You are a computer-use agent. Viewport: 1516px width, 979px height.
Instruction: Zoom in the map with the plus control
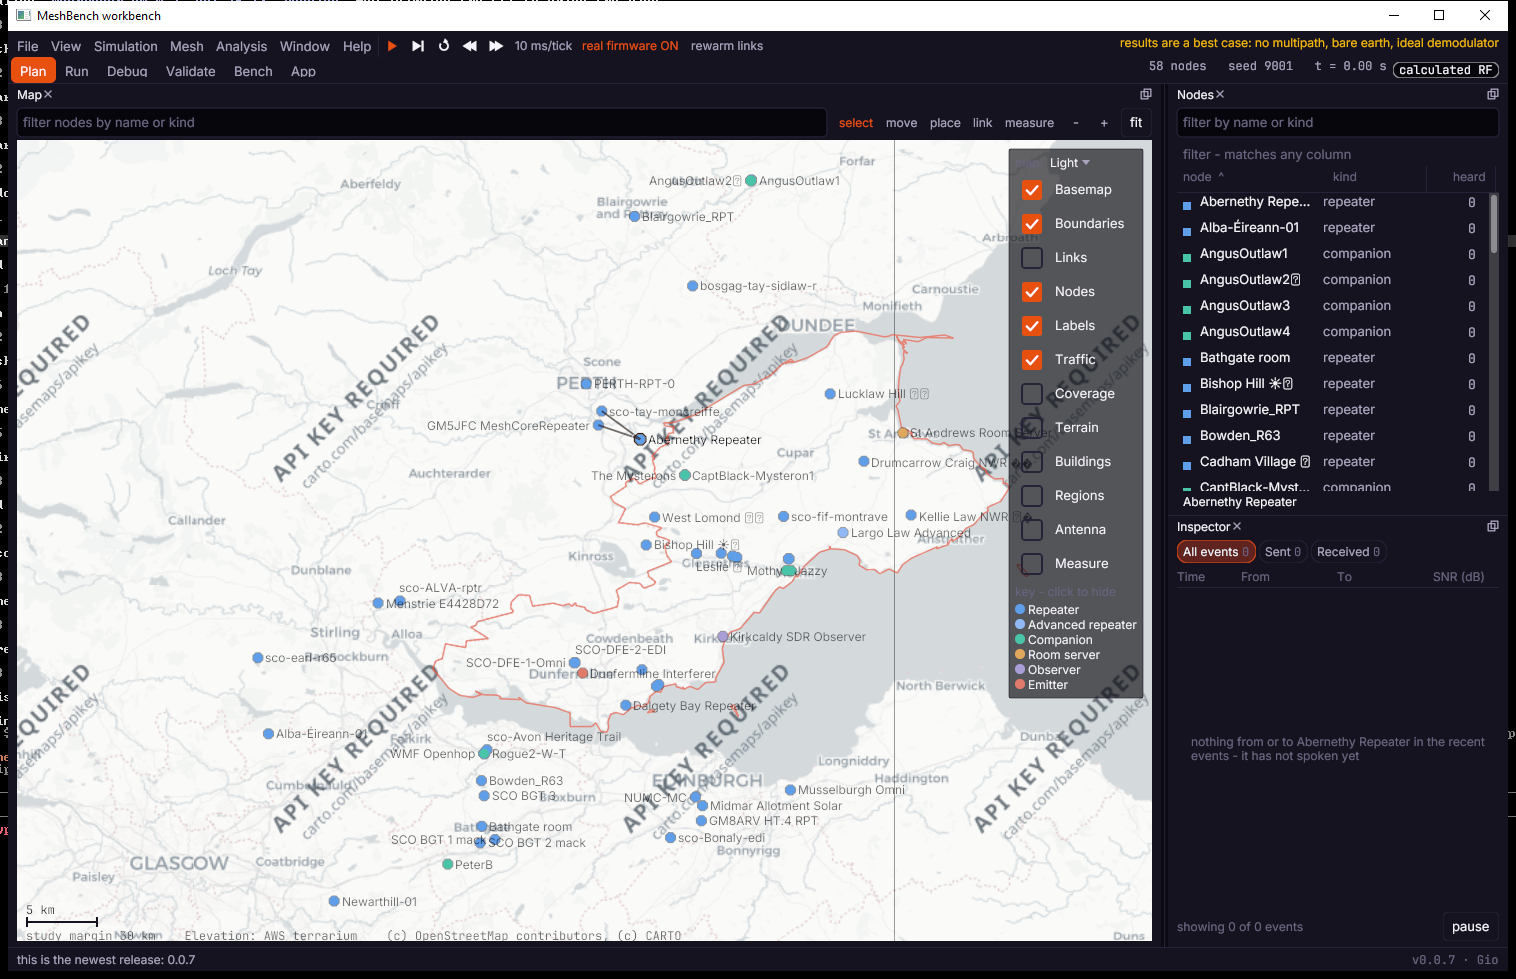point(1104,123)
